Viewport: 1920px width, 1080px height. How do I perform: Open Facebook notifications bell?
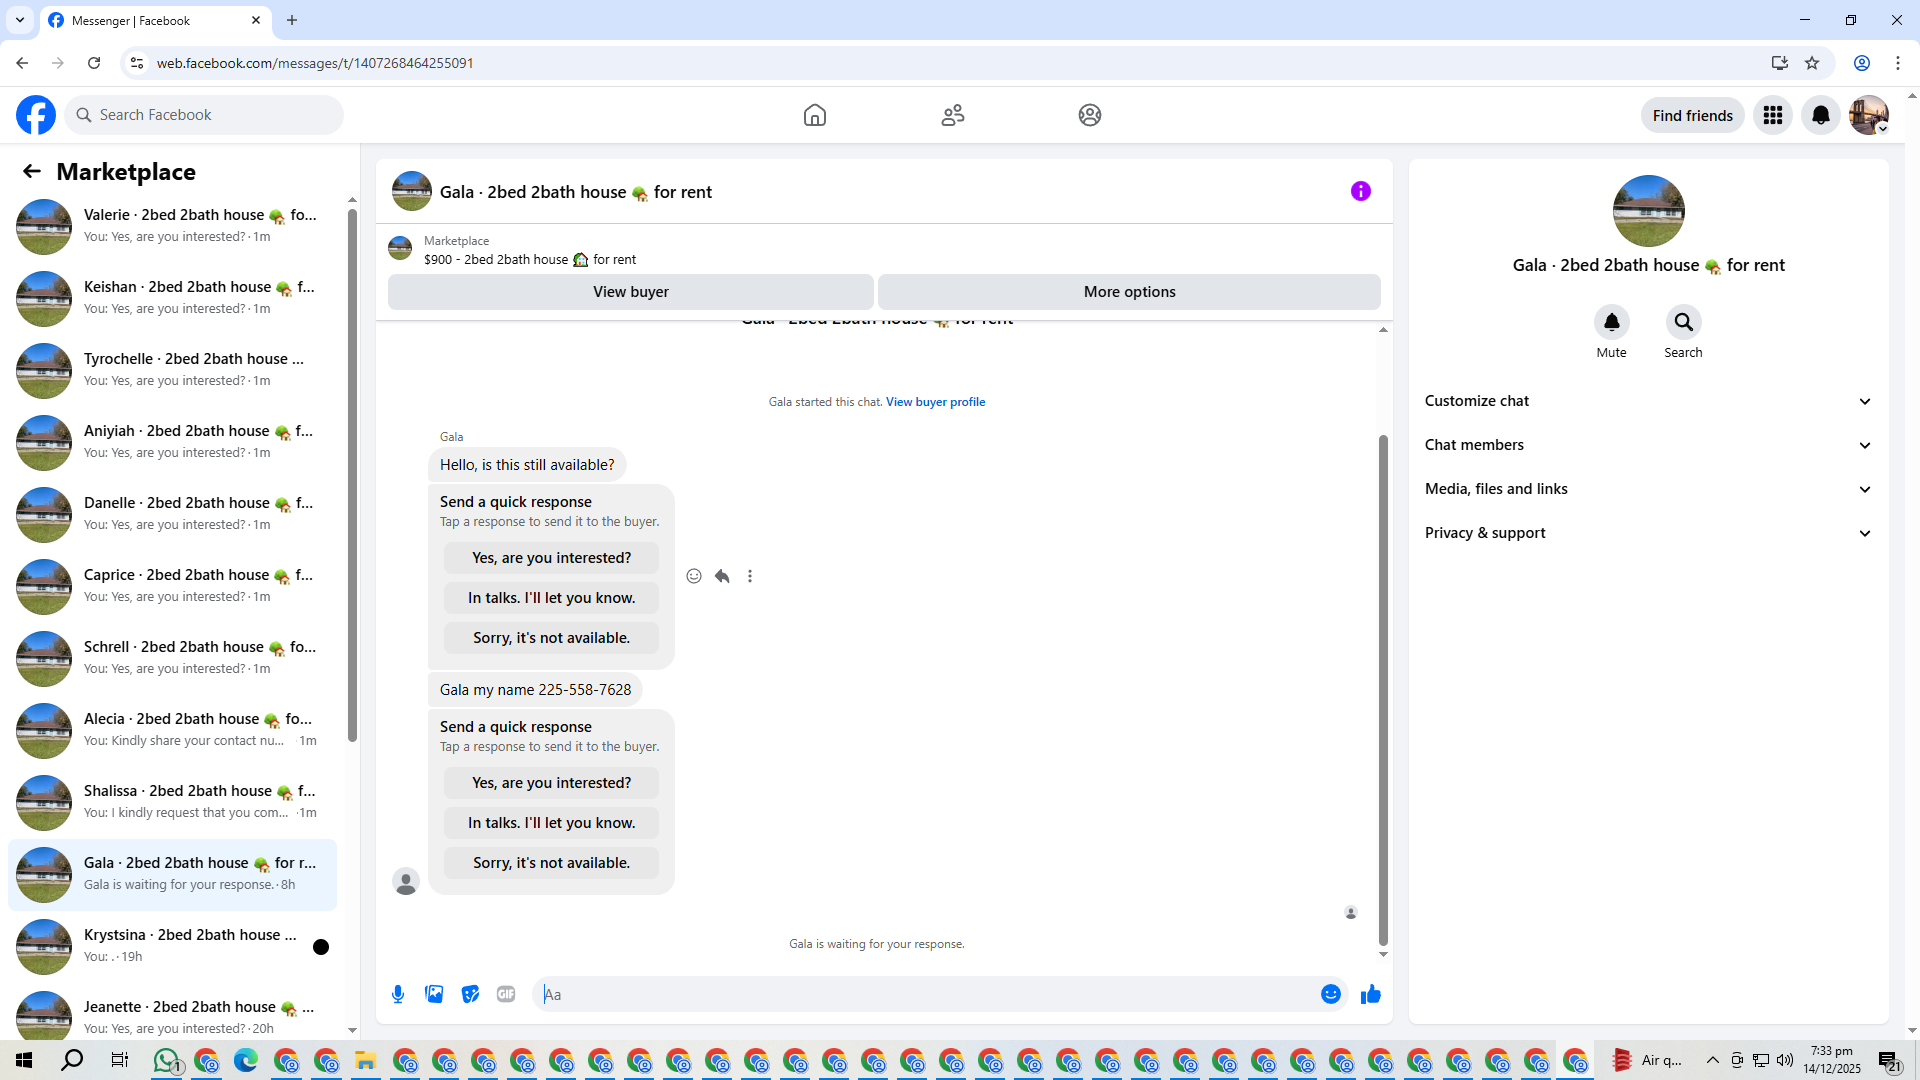click(x=1820, y=115)
